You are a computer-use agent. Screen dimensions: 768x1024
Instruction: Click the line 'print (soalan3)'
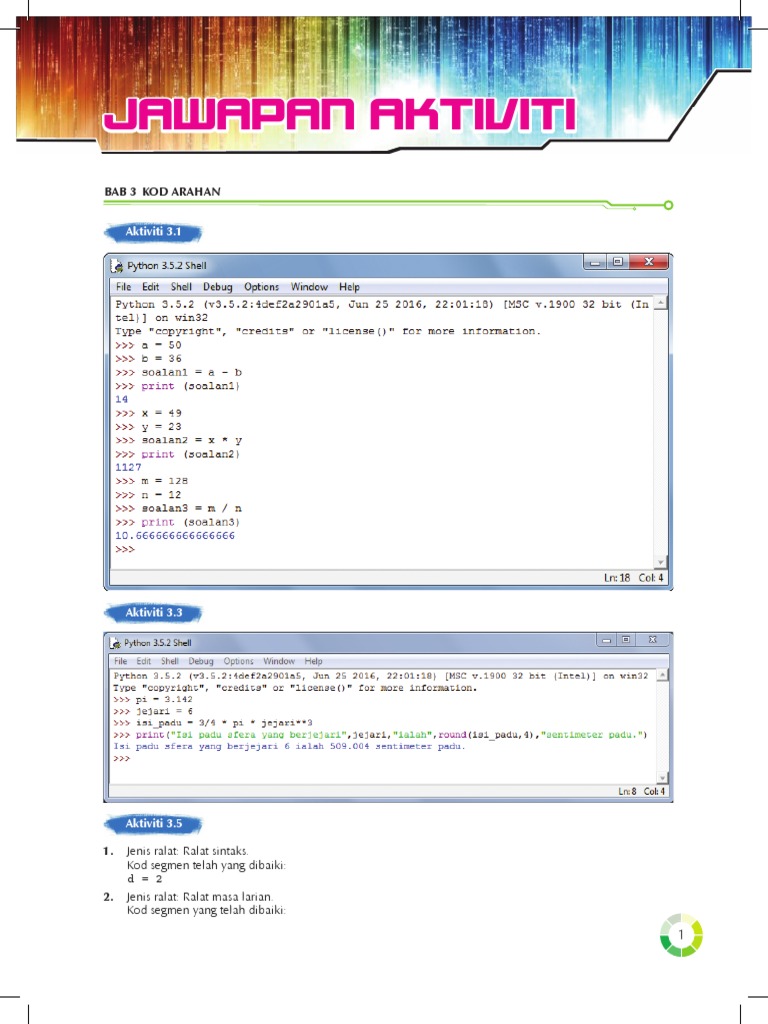[x=191, y=522]
